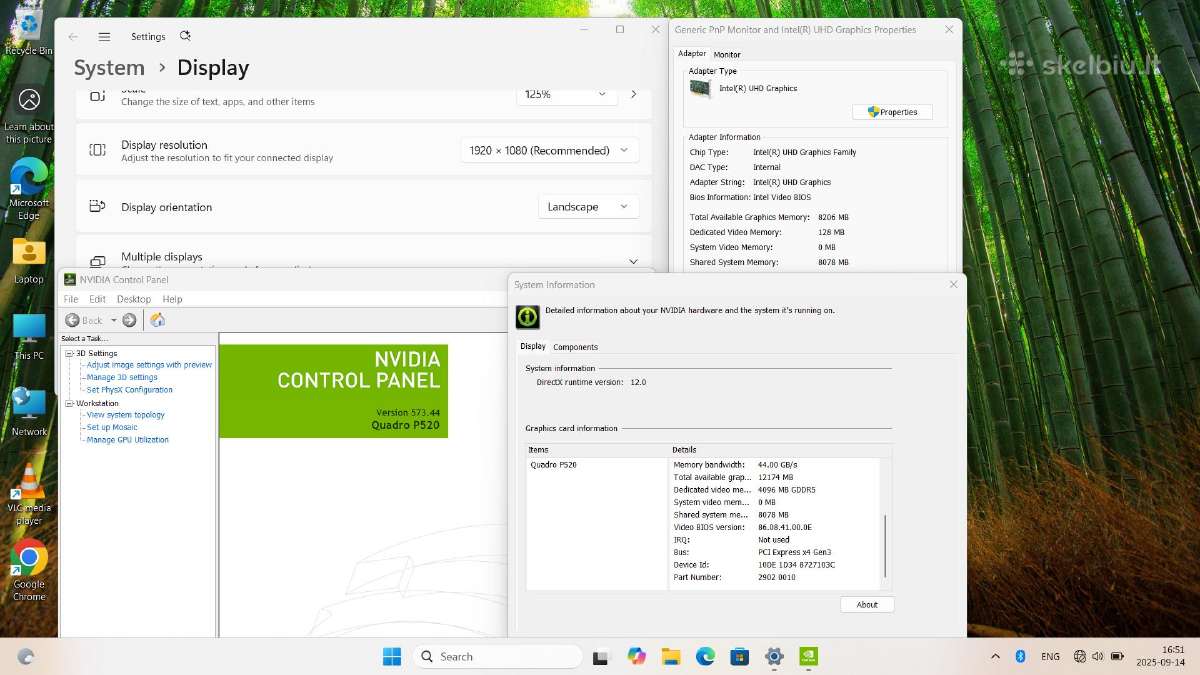
Task: Launch Microsoft Edge from the desktop
Action: point(29,188)
